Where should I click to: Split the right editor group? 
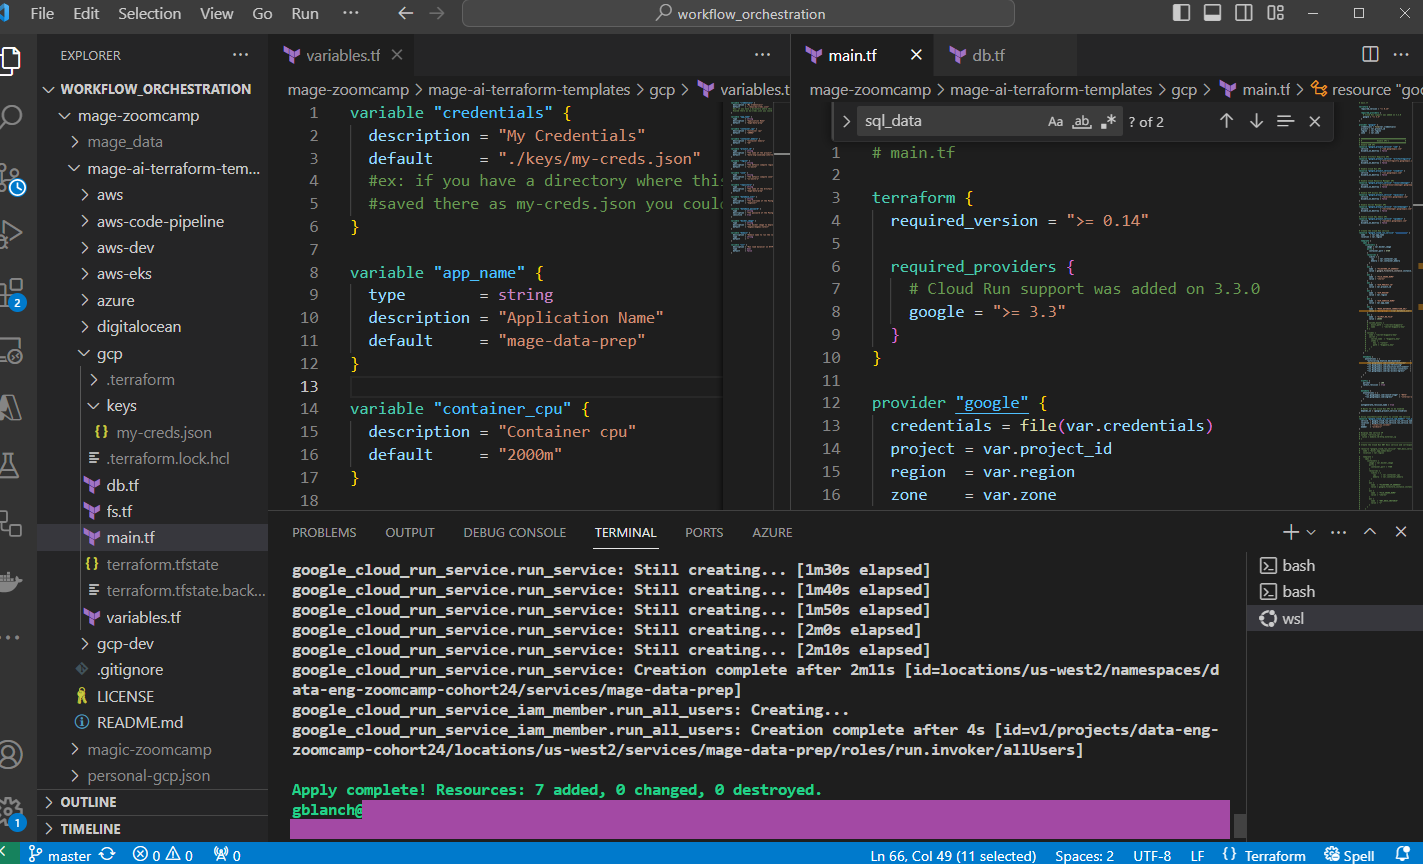click(x=1370, y=54)
